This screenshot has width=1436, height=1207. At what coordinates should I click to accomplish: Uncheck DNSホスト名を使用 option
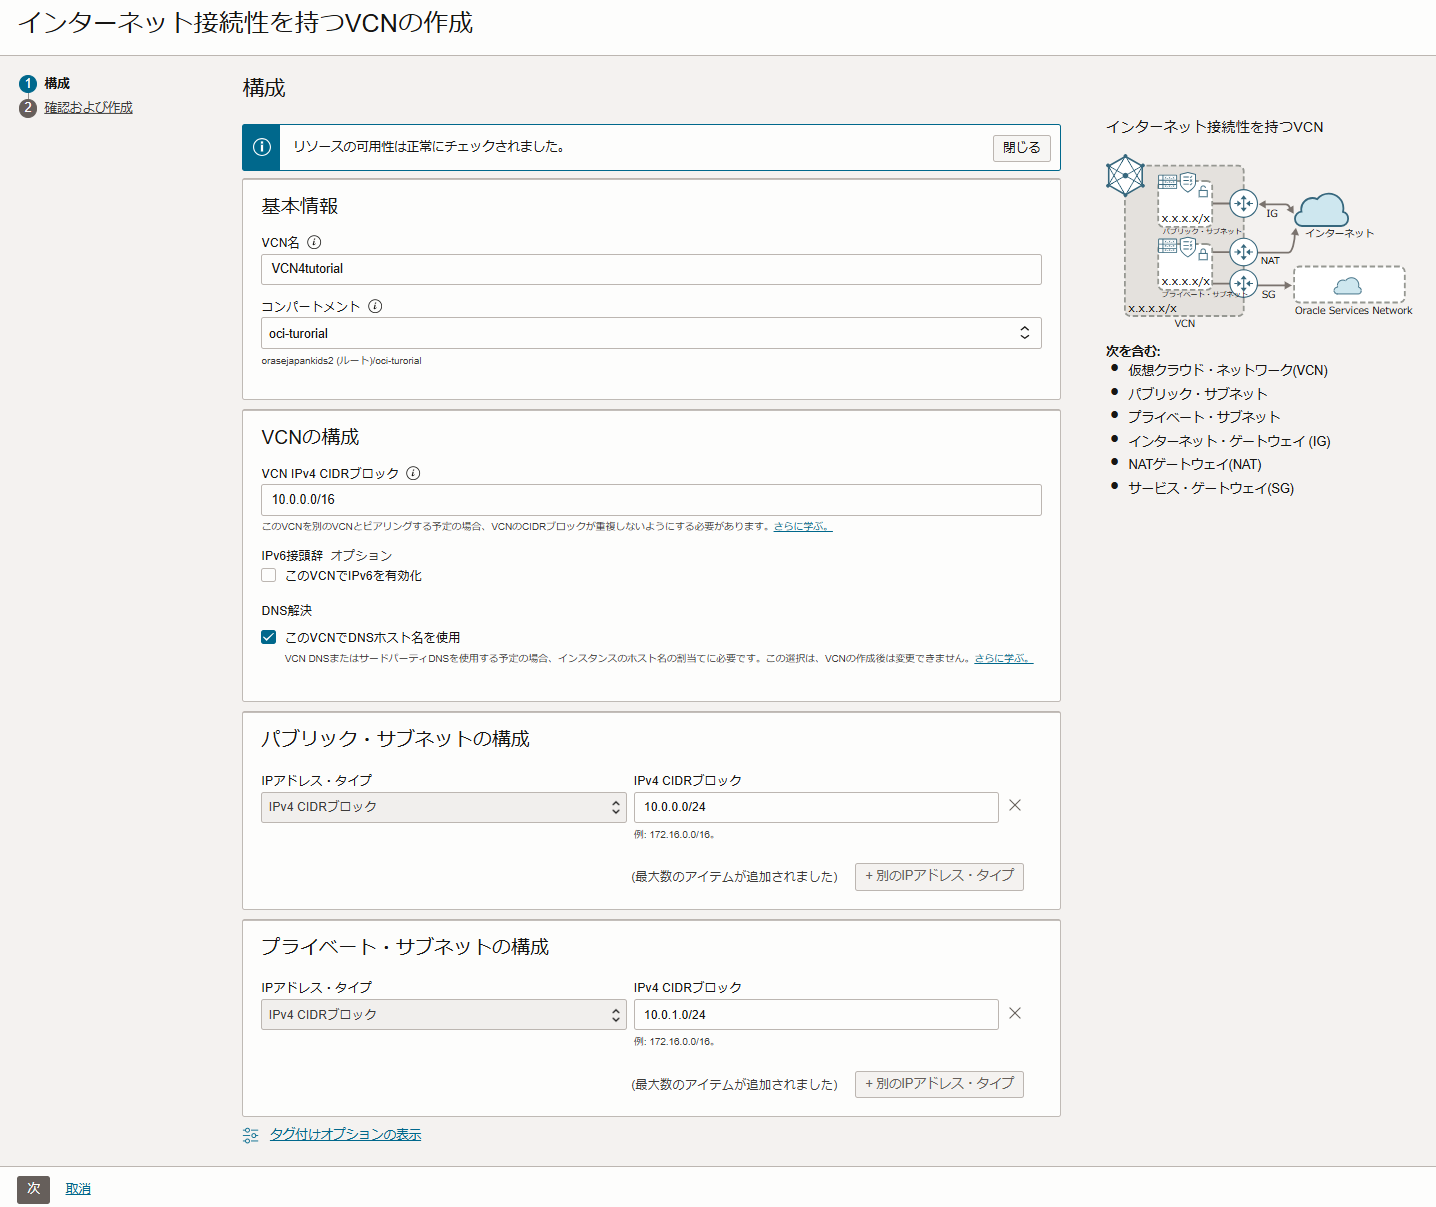[x=268, y=637]
